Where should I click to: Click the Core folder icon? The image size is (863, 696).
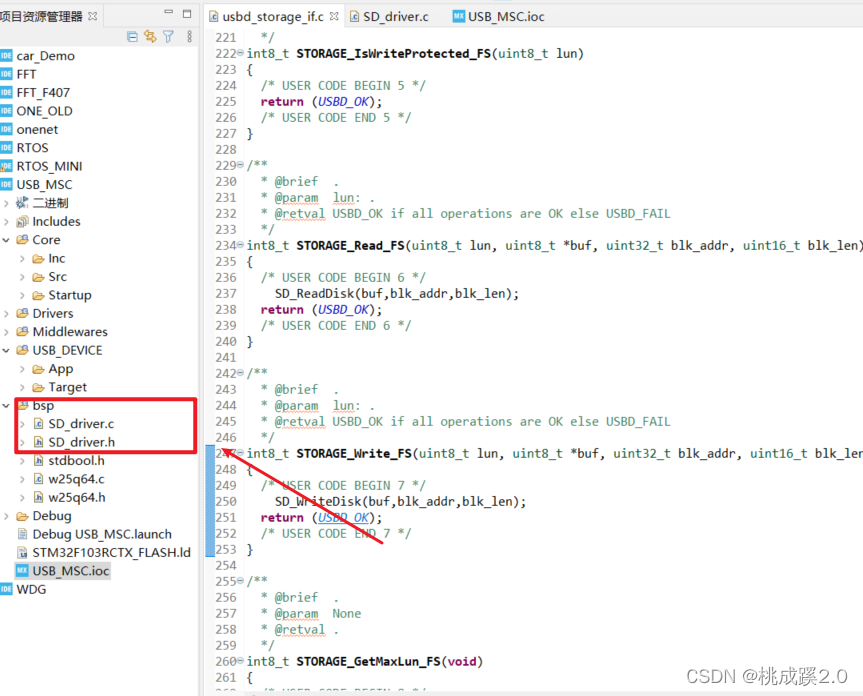tap(22, 240)
